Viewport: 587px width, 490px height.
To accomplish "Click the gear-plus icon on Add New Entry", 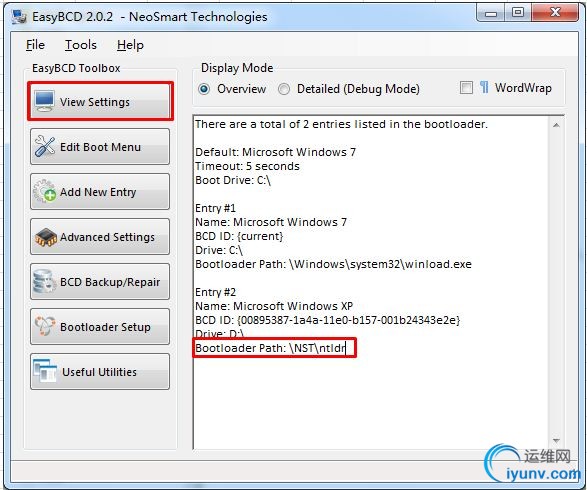I will tap(45, 191).
